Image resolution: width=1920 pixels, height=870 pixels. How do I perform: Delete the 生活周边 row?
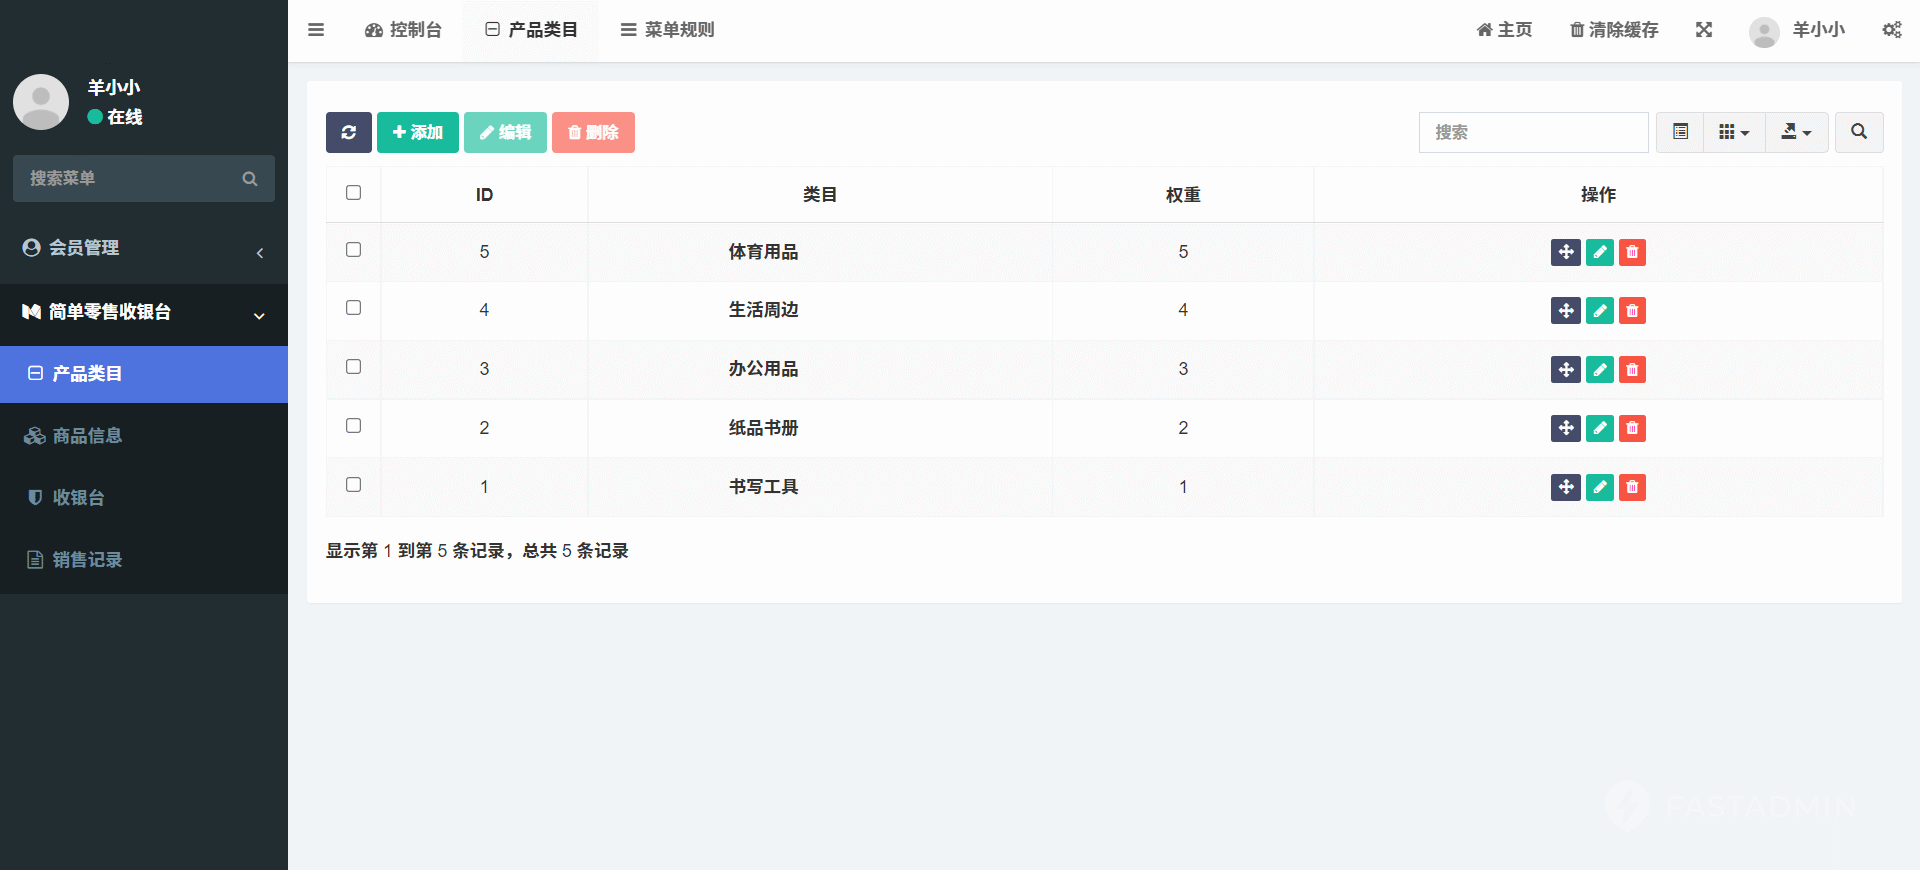[x=1632, y=311]
